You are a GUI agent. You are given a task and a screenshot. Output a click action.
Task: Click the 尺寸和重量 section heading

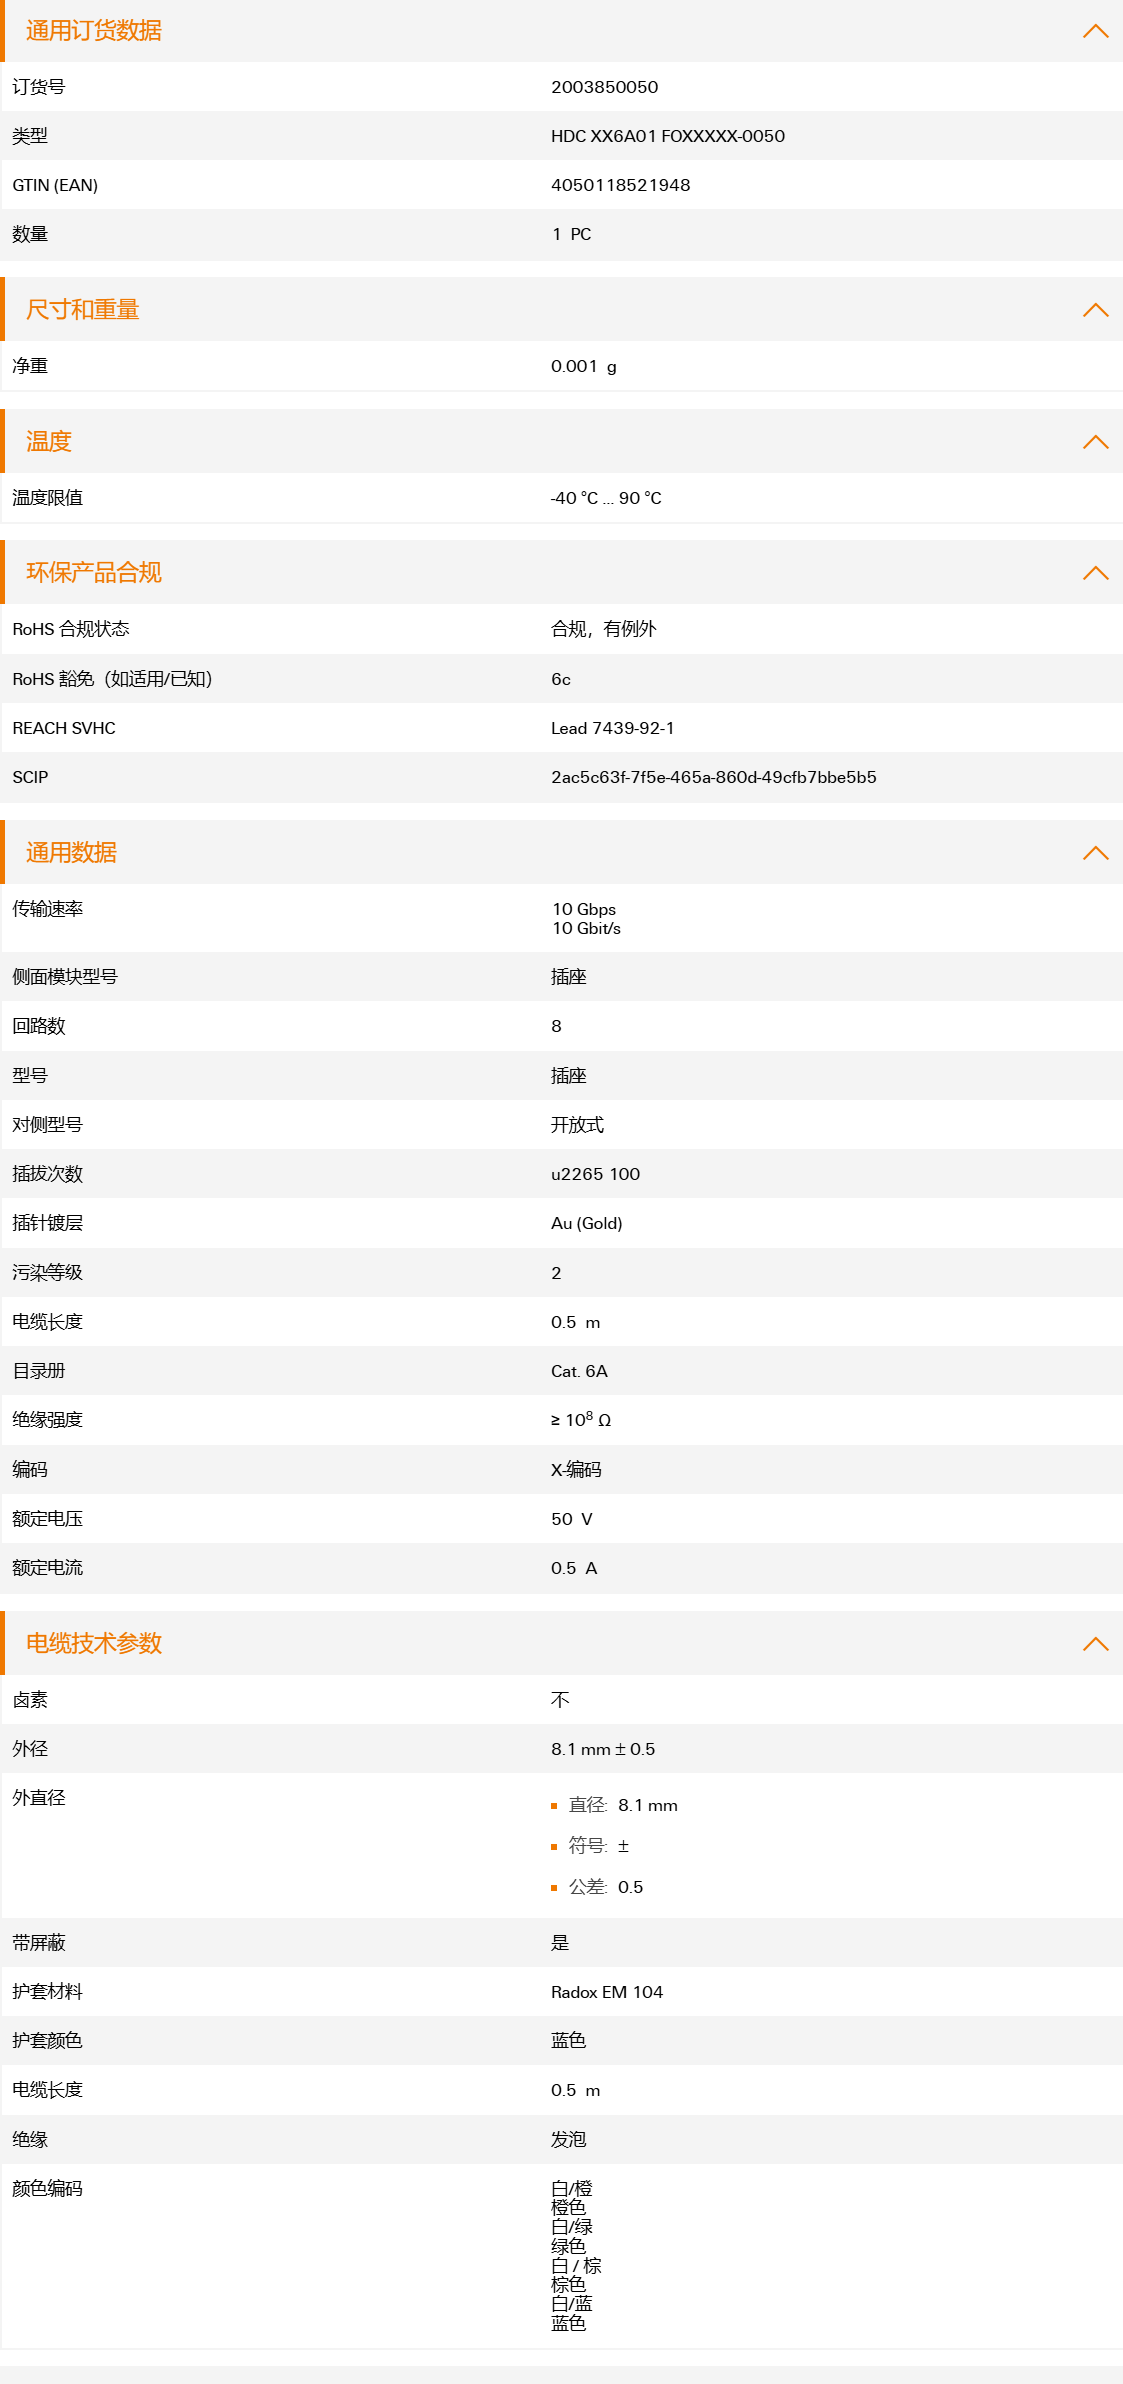coord(83,310)
